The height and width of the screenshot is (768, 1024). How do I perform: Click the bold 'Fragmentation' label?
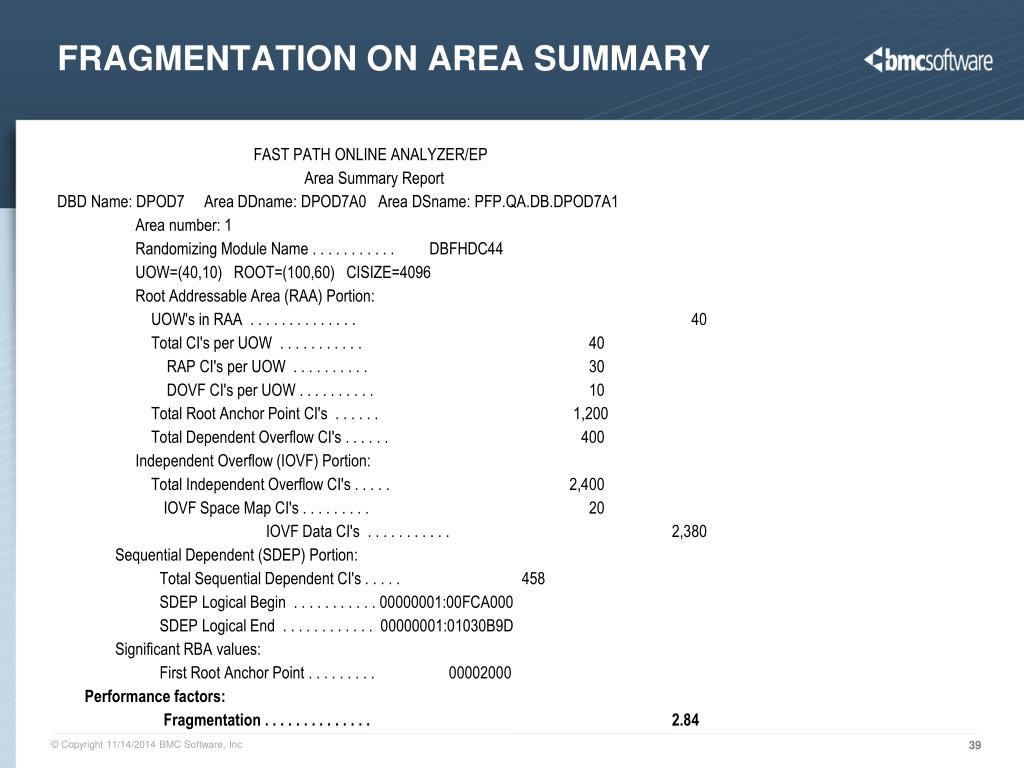[212, 720]
